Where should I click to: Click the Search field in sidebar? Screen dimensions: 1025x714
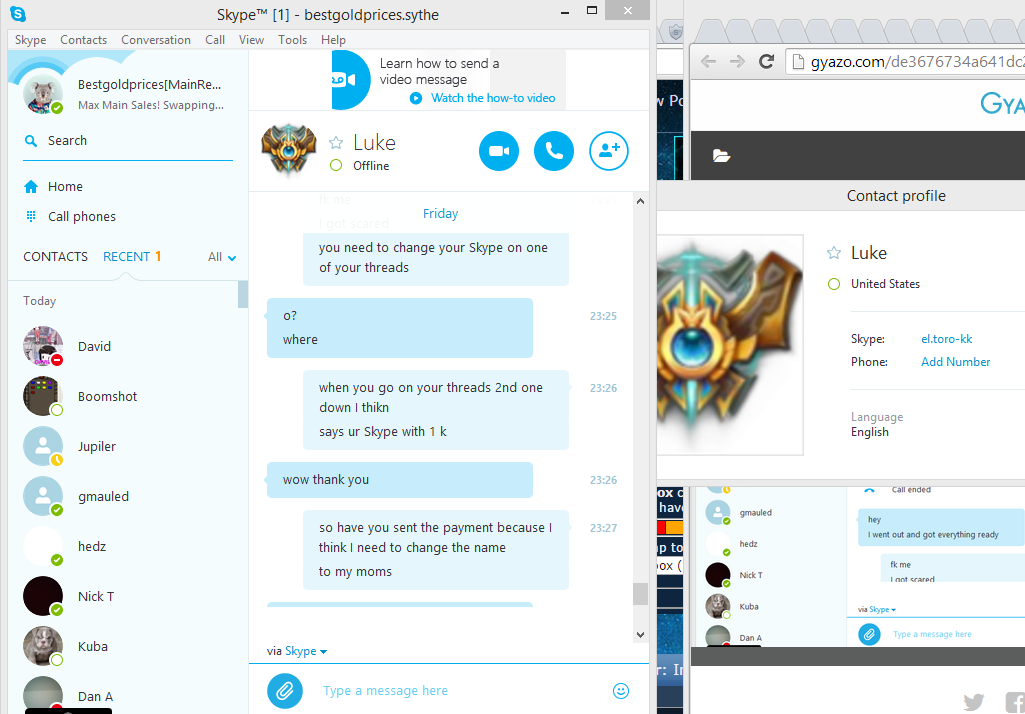[128, 141]
